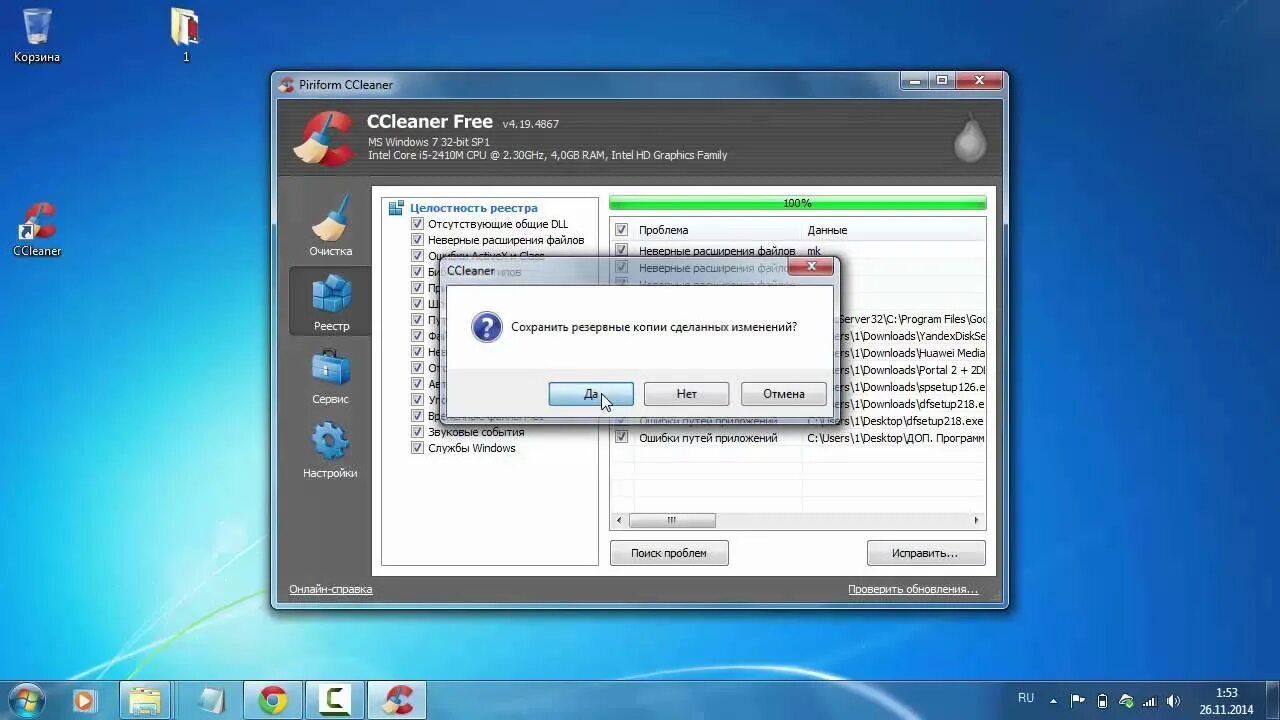
Task: Open the network signal tray icon
Action: coord(1150,701)
